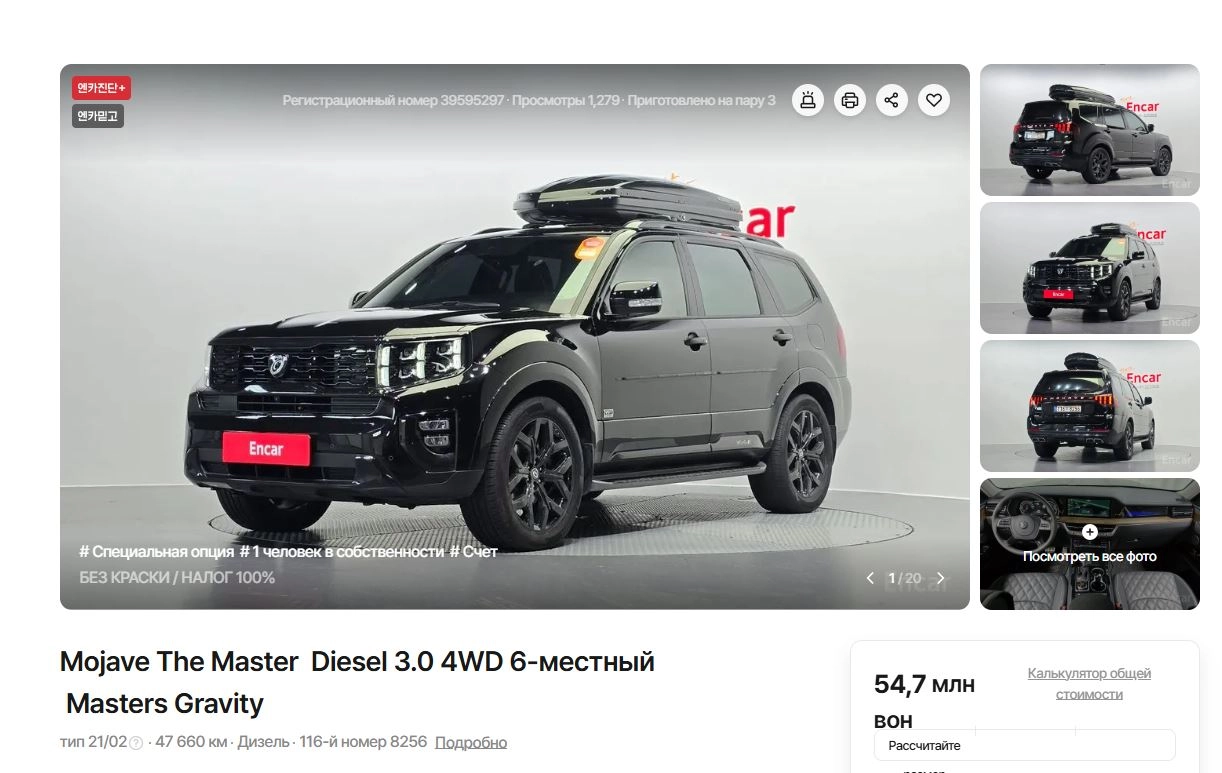Go to next photo arrow

(940, 578)
